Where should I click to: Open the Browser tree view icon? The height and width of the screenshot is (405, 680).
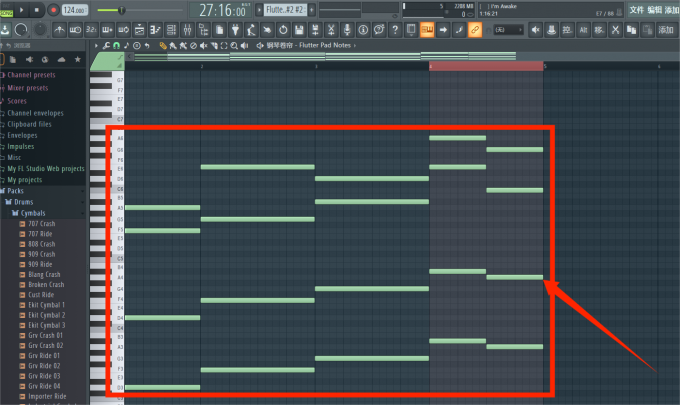[x=203, y=30]
